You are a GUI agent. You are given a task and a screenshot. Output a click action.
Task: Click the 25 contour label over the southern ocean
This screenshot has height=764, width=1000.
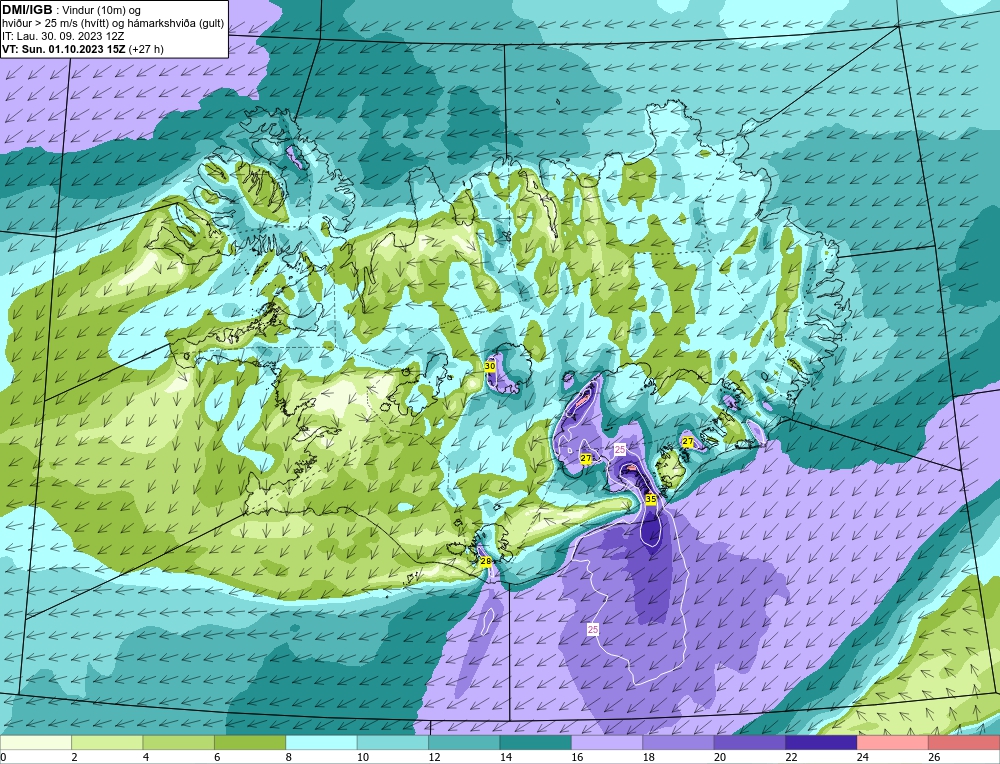(593, 629)
